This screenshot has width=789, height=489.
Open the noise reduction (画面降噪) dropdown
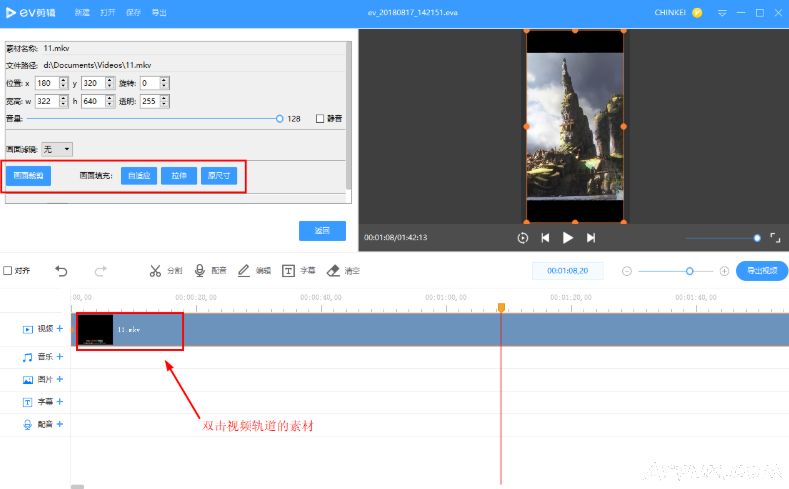(x=57, y=149)
